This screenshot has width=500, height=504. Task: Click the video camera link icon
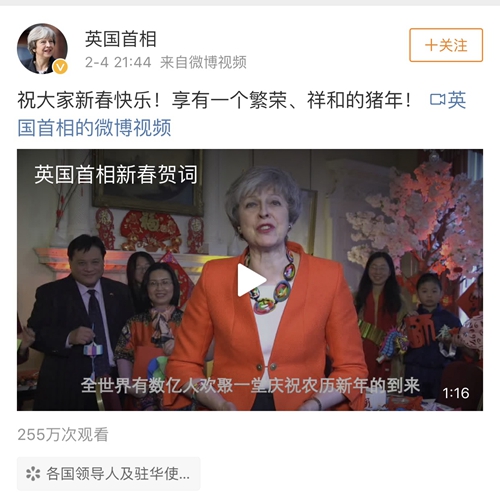pos(437,99)
